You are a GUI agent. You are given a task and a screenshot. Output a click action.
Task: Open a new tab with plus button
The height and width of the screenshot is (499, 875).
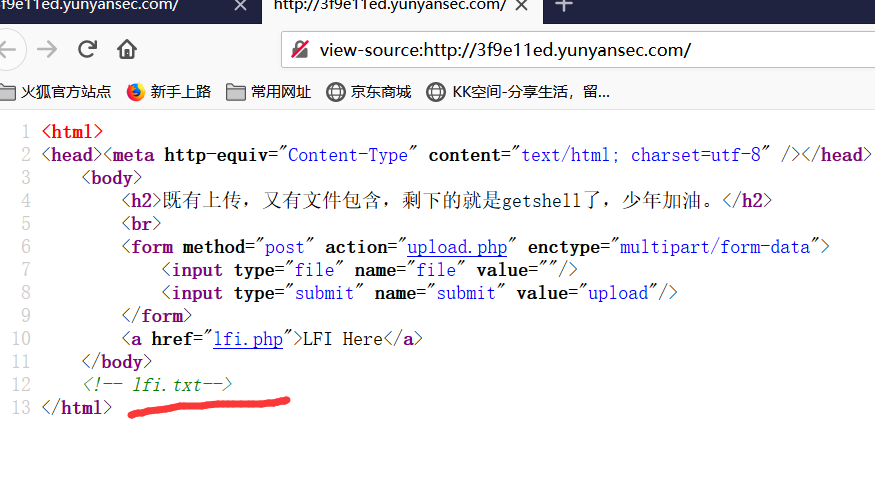[564, 6]
